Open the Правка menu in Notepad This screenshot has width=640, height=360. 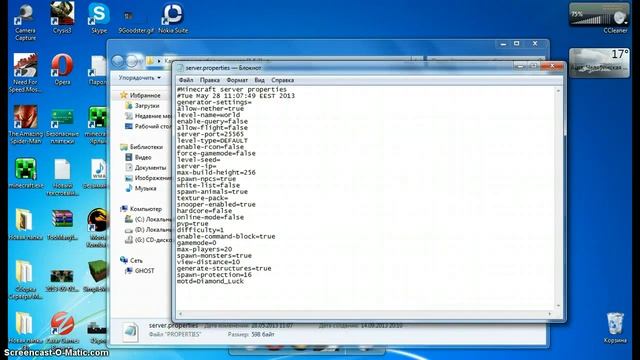click(x=210, y=80)
